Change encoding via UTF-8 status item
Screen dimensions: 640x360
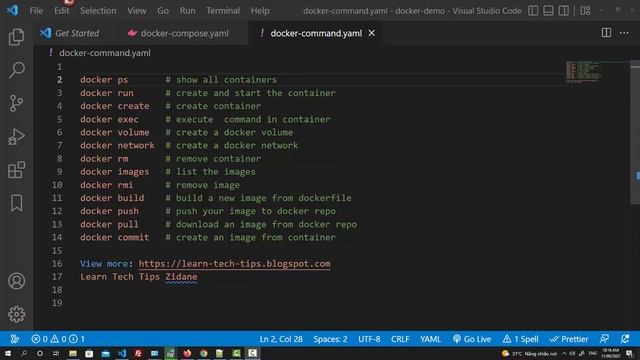click(369, 339)
